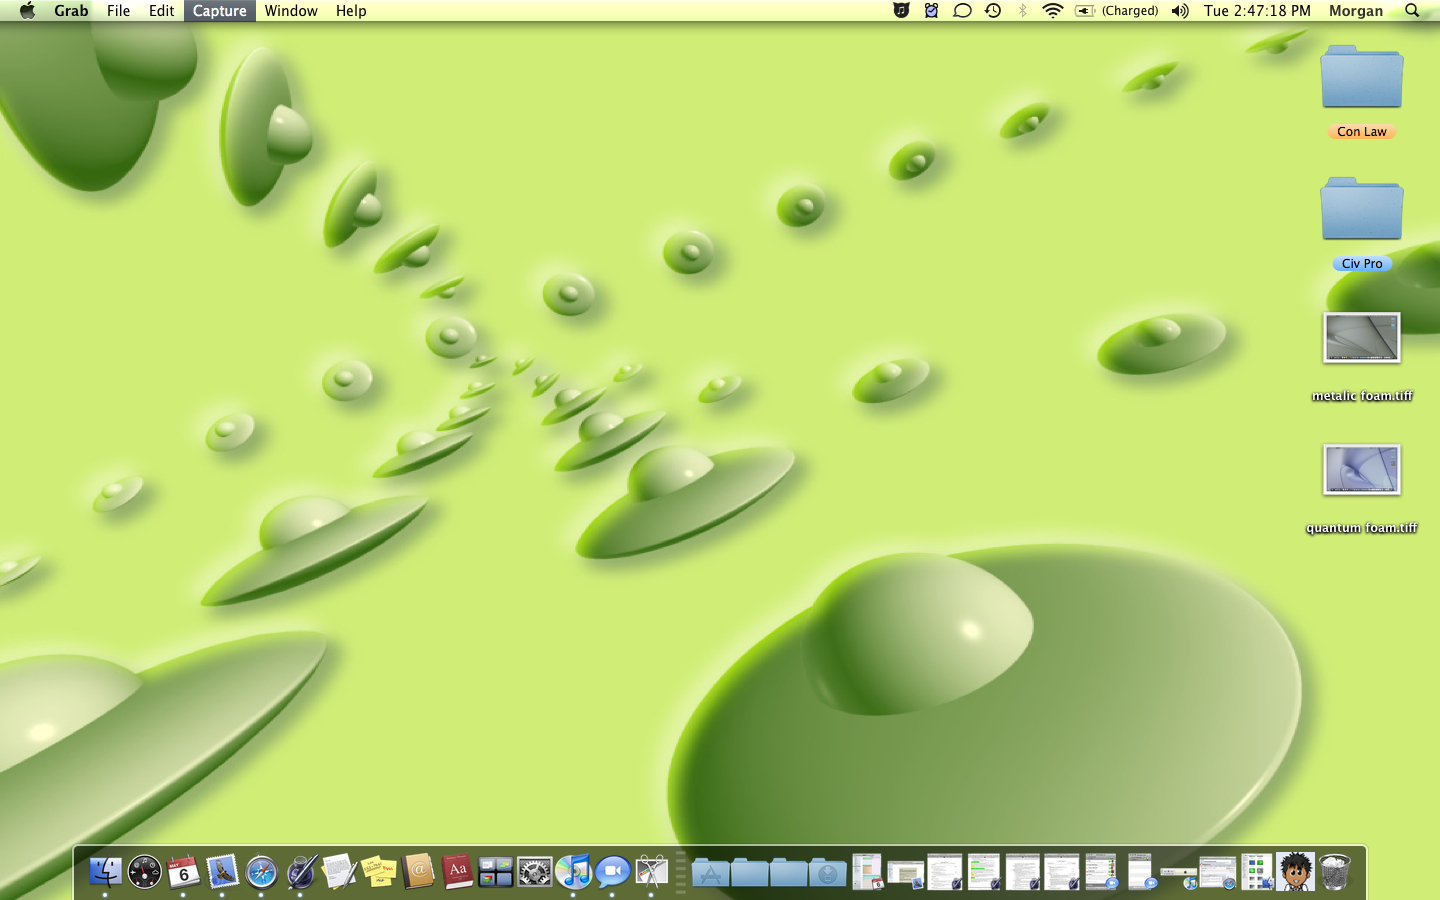The image size is (1440, 900).
Task: Click the alarm clock menu bar icon
Action: [x=931, y=11]
